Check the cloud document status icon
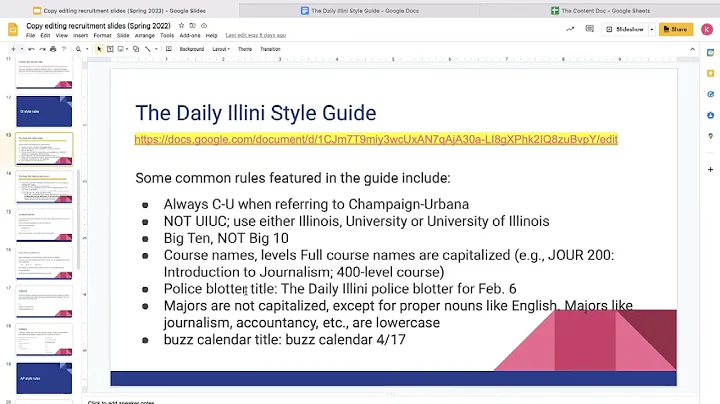 click(x=204, y=26)
